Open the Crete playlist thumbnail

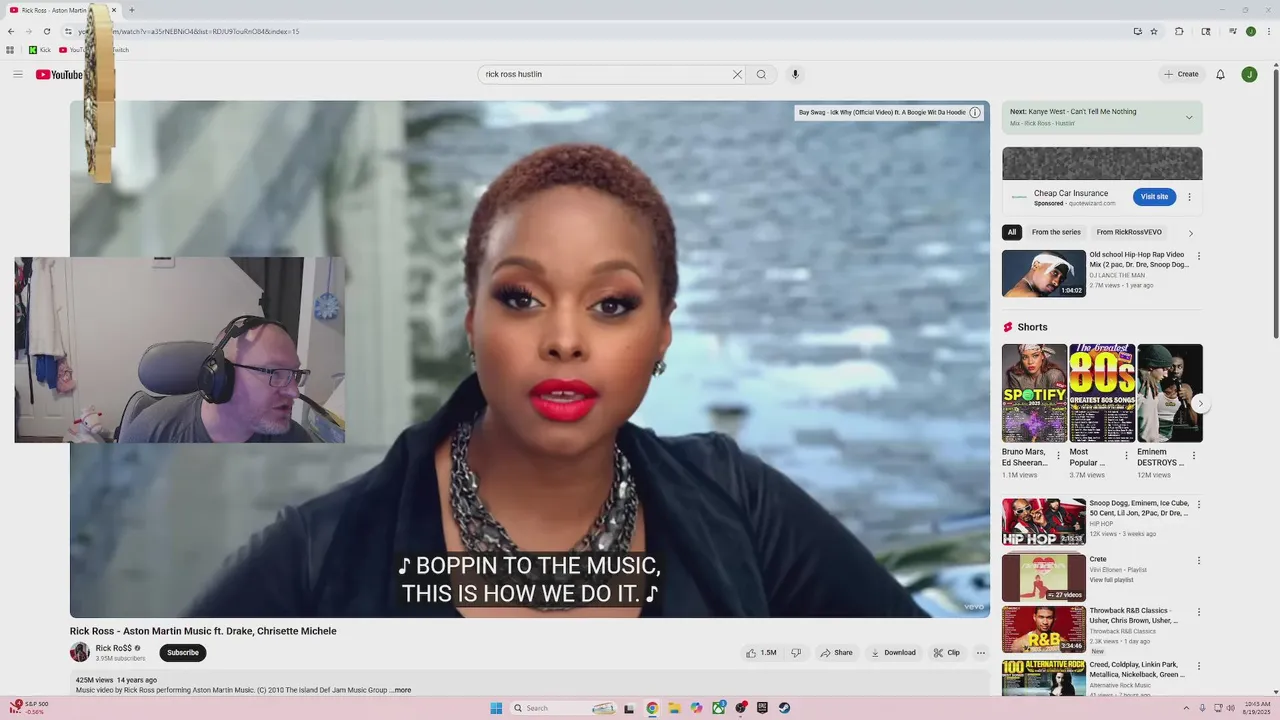(1044, 578)
